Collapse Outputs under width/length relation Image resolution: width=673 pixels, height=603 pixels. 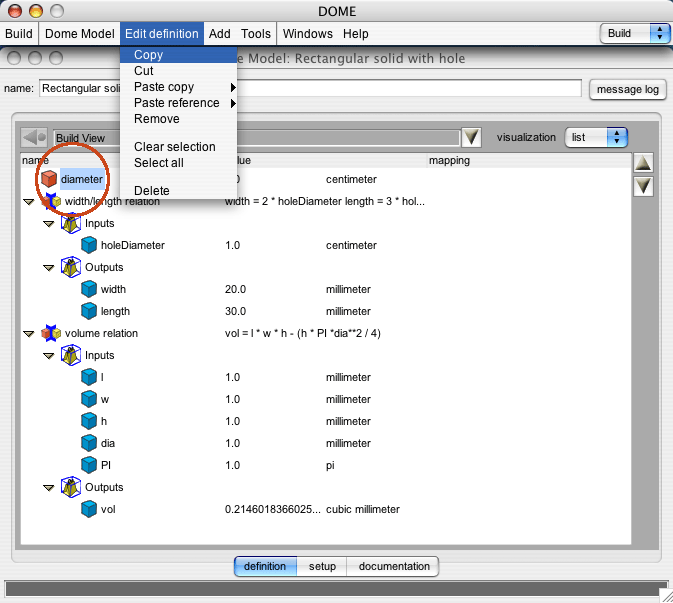click(49, 268)
